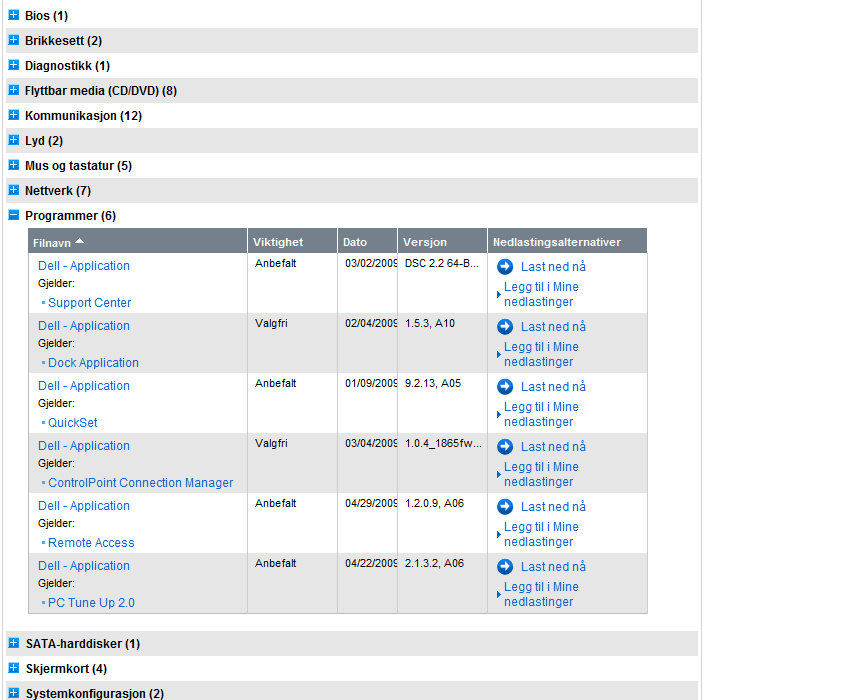The width and height of the screenshot is (864, 700).
Task: Add QuickSet to Mine nedlastinger
Action: [541, 414]
